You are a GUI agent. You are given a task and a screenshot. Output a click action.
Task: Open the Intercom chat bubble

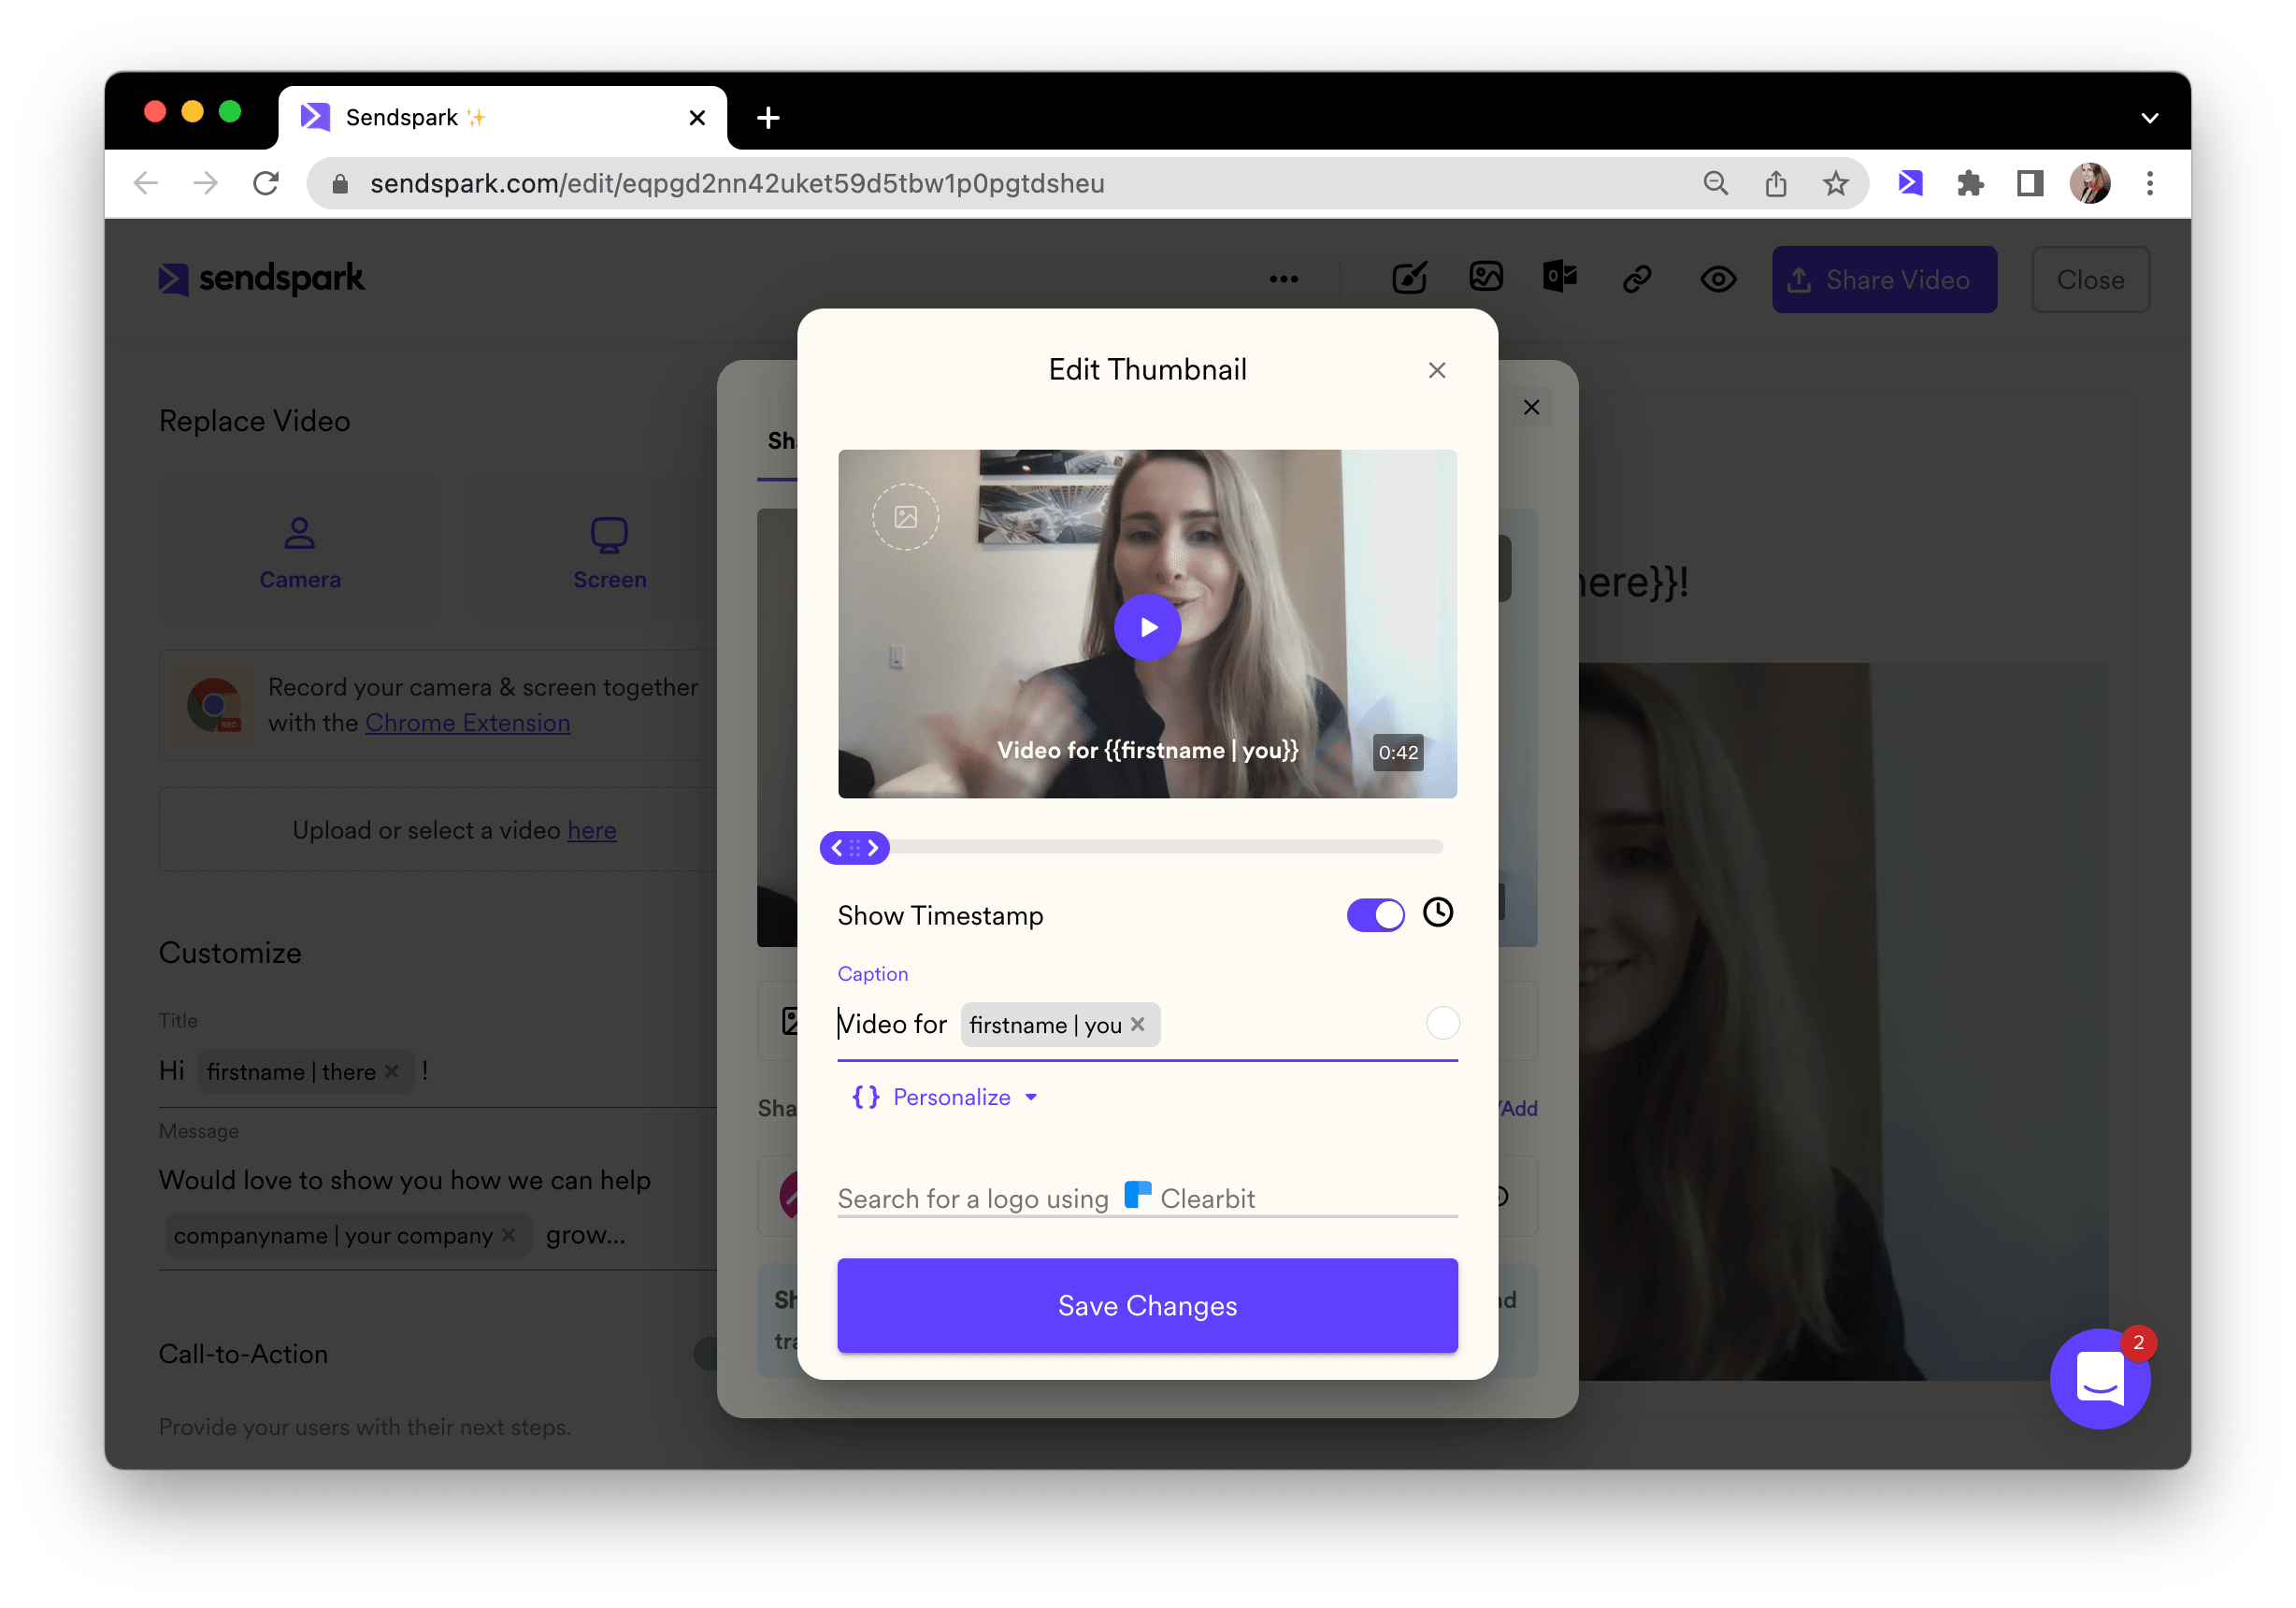2099,1378
